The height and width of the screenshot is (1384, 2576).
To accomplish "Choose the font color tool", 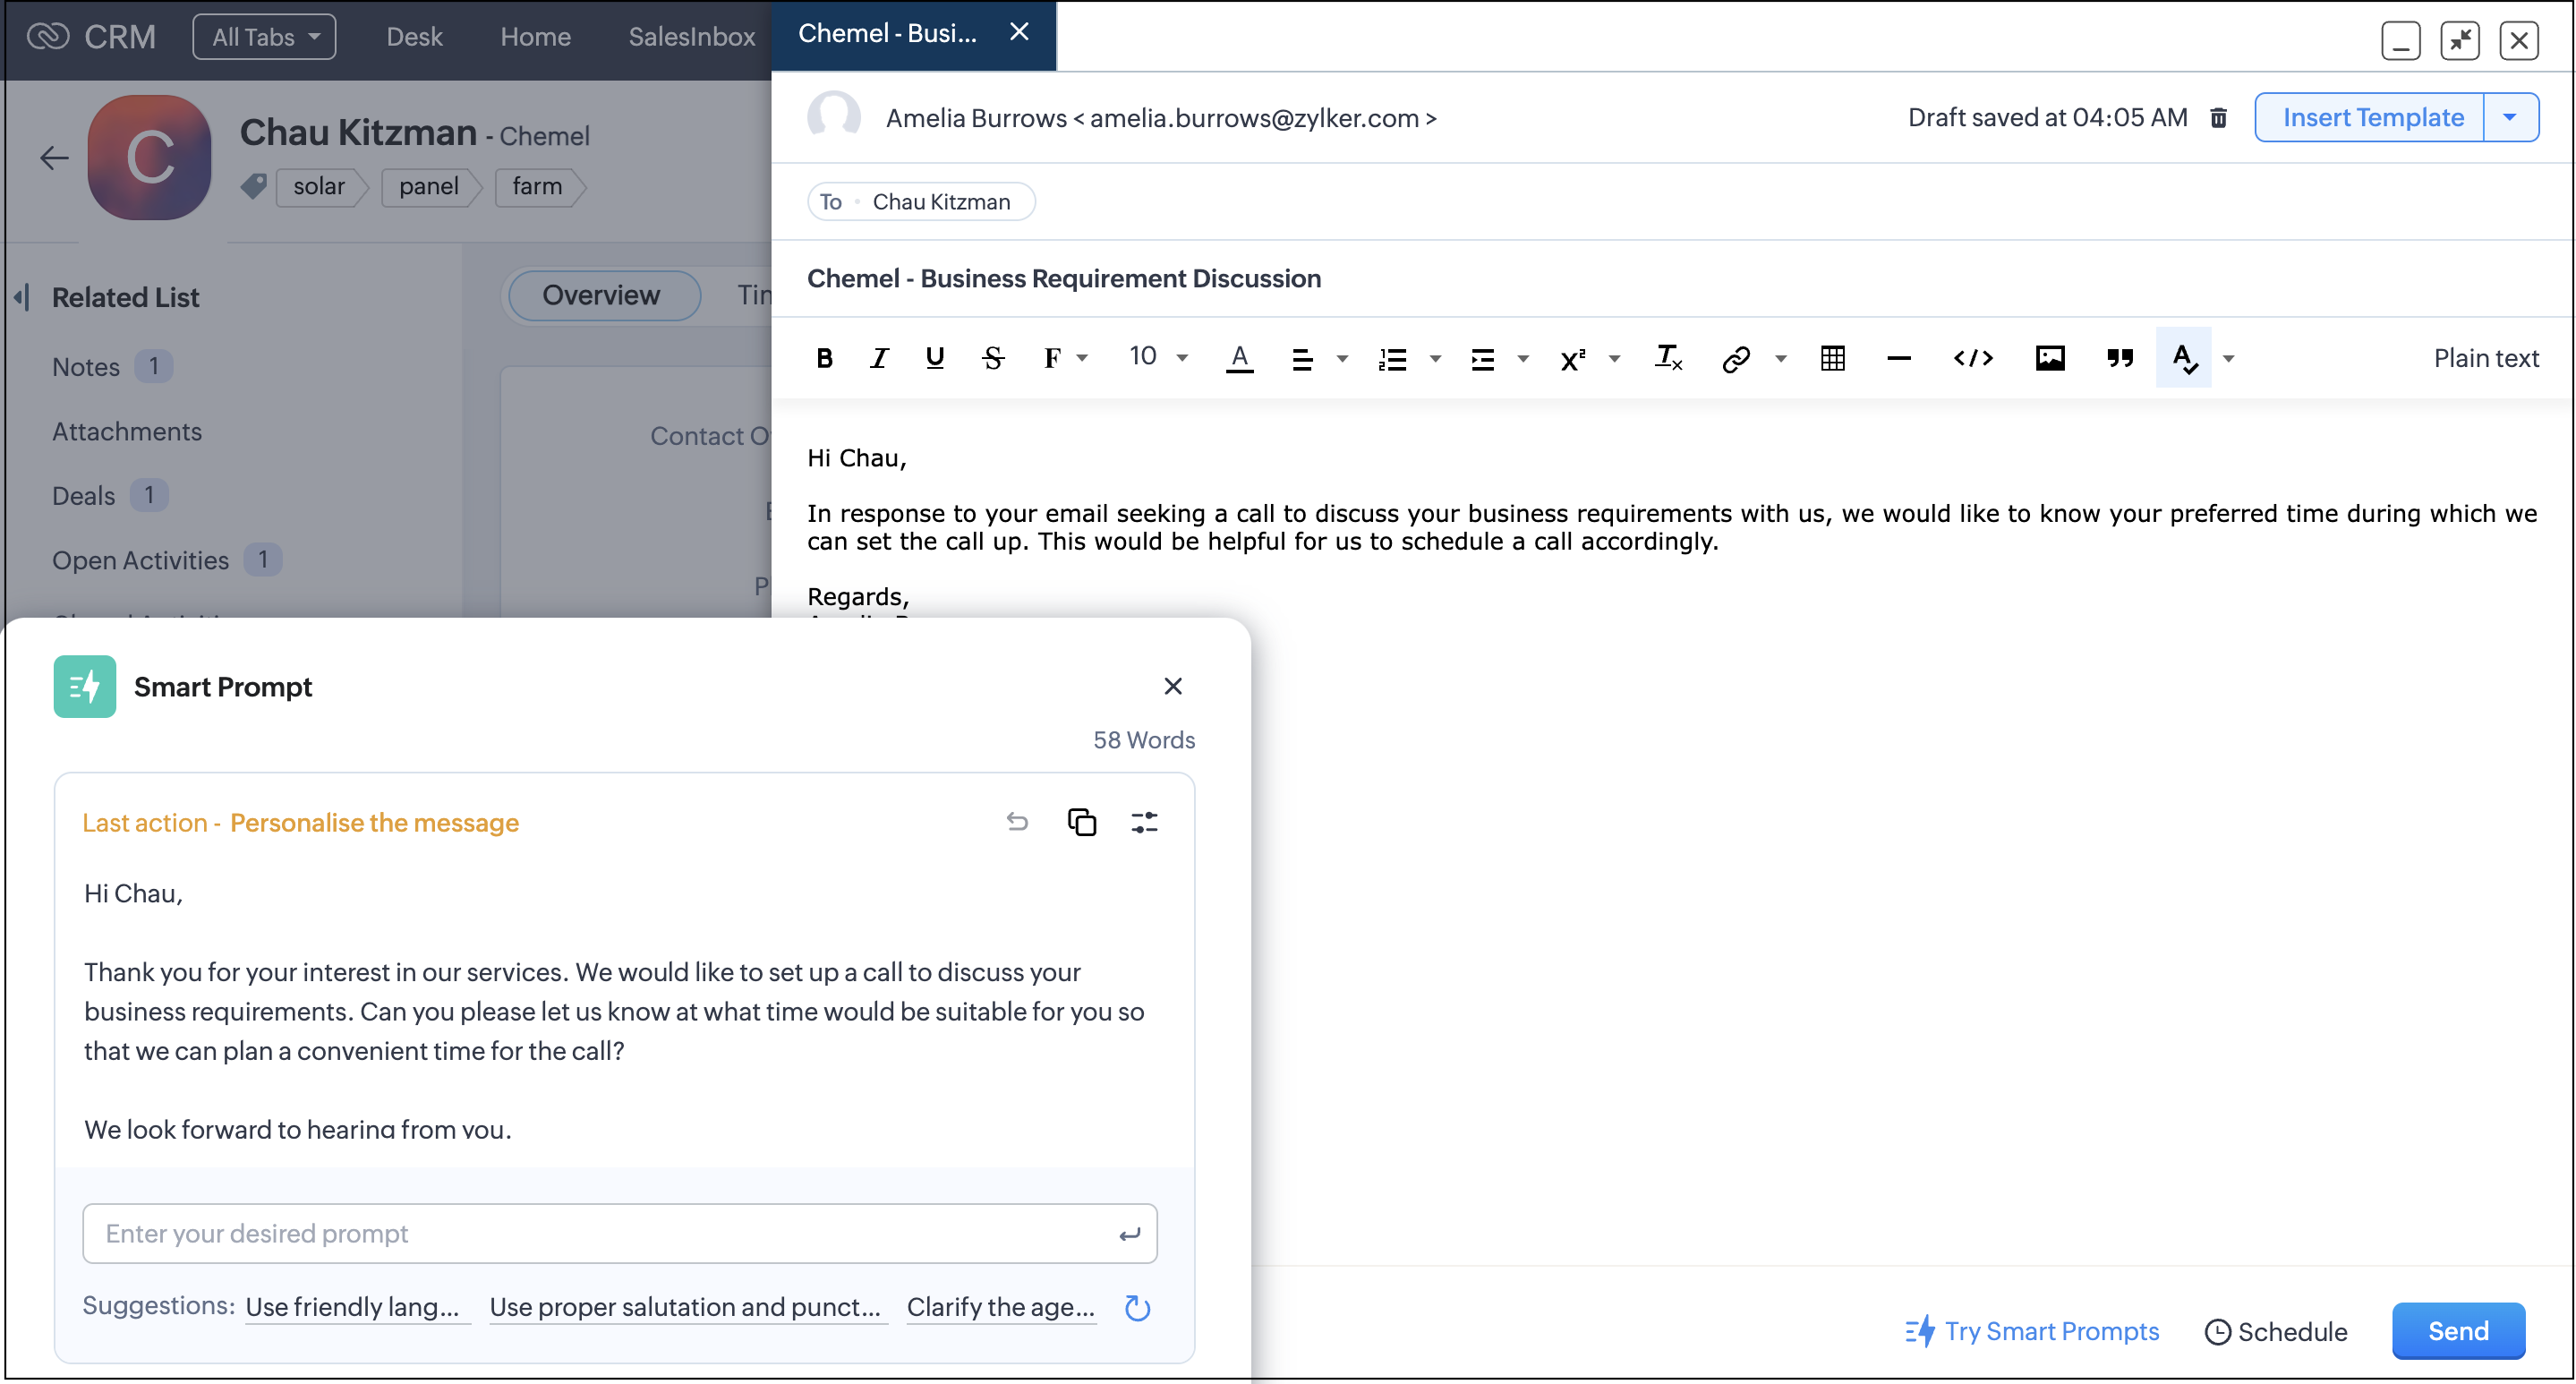I will point(1239,358).
